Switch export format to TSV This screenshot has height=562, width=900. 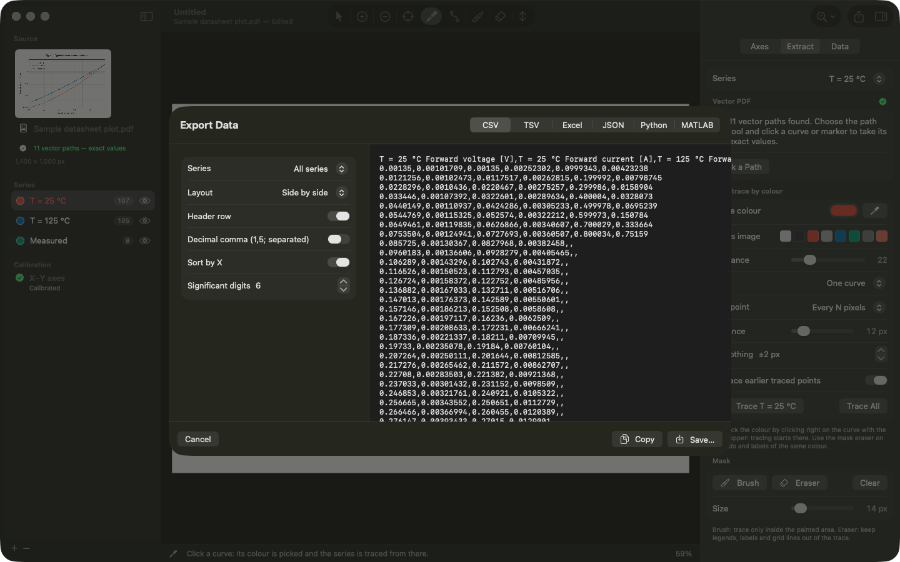(x=532, y=125)
